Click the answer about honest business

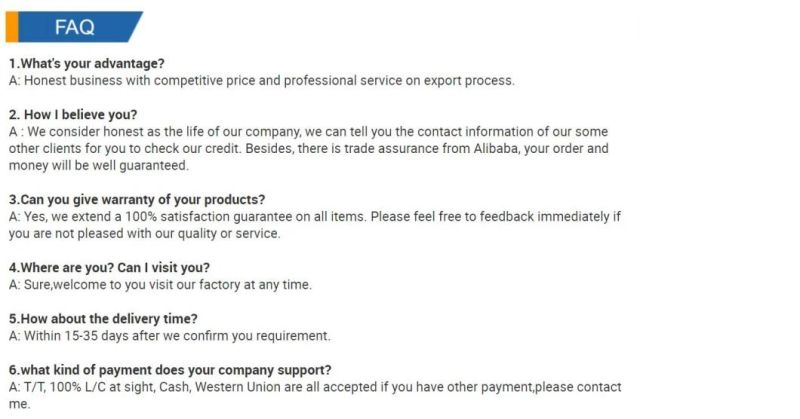[x=262, y=81]
